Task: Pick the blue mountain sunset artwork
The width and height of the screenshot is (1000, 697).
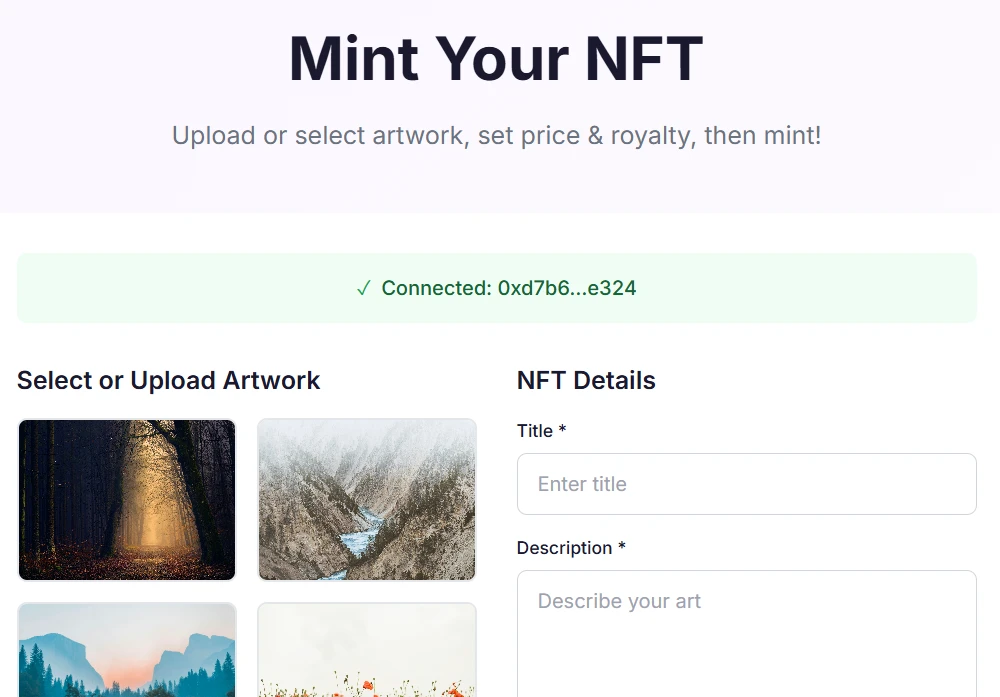Action: coord(127,650)
